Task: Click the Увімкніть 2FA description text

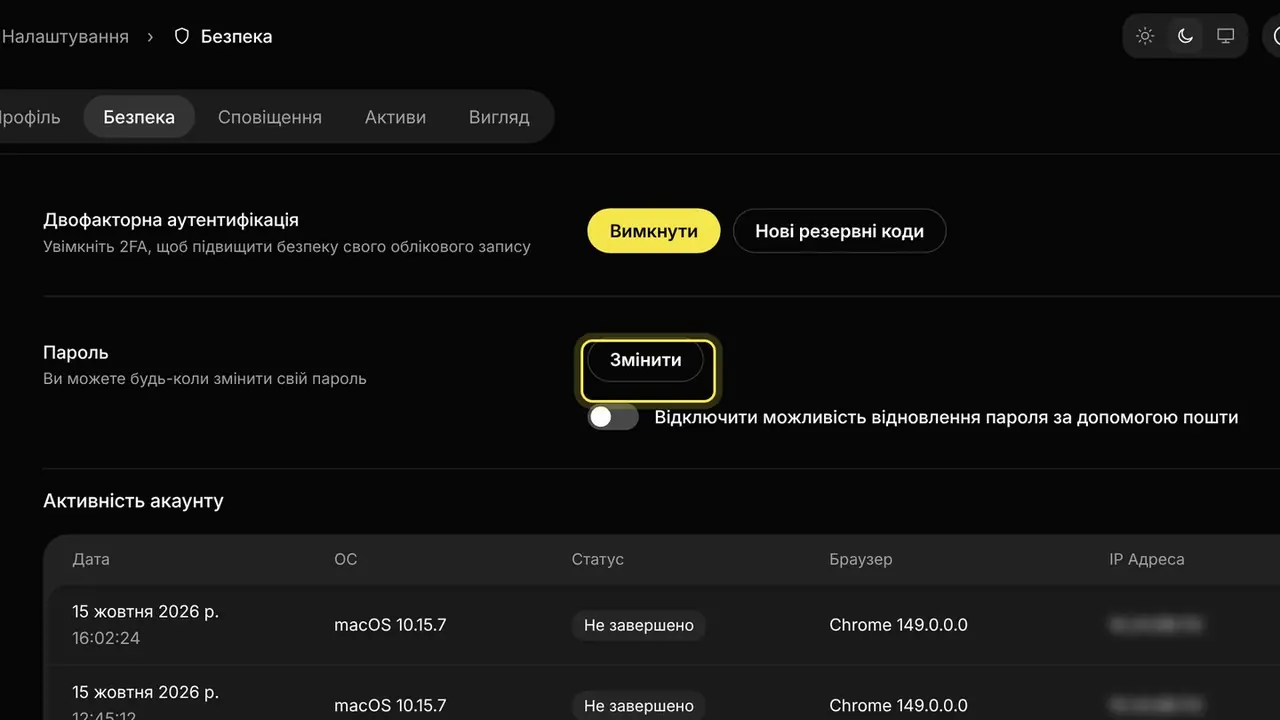Action: 287,247
